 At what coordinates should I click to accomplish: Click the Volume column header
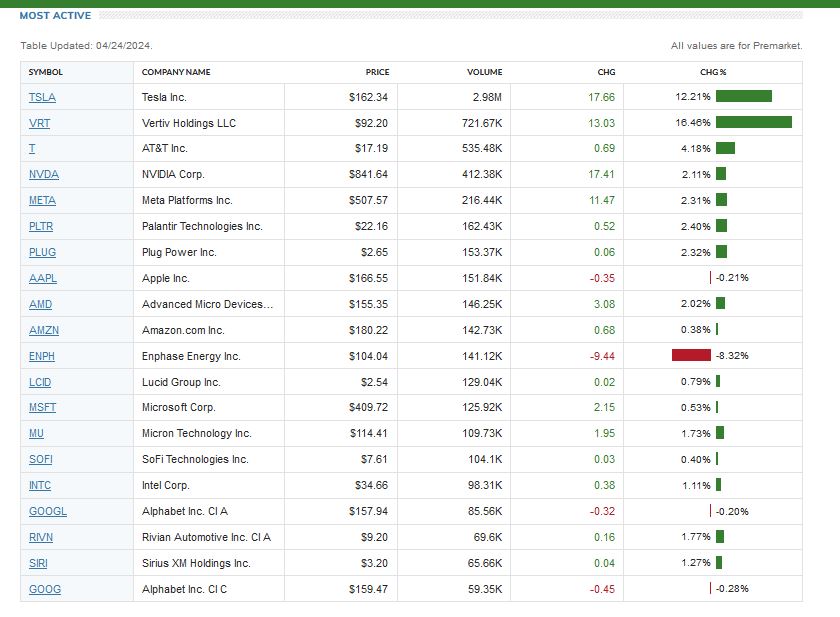point(485,72)
